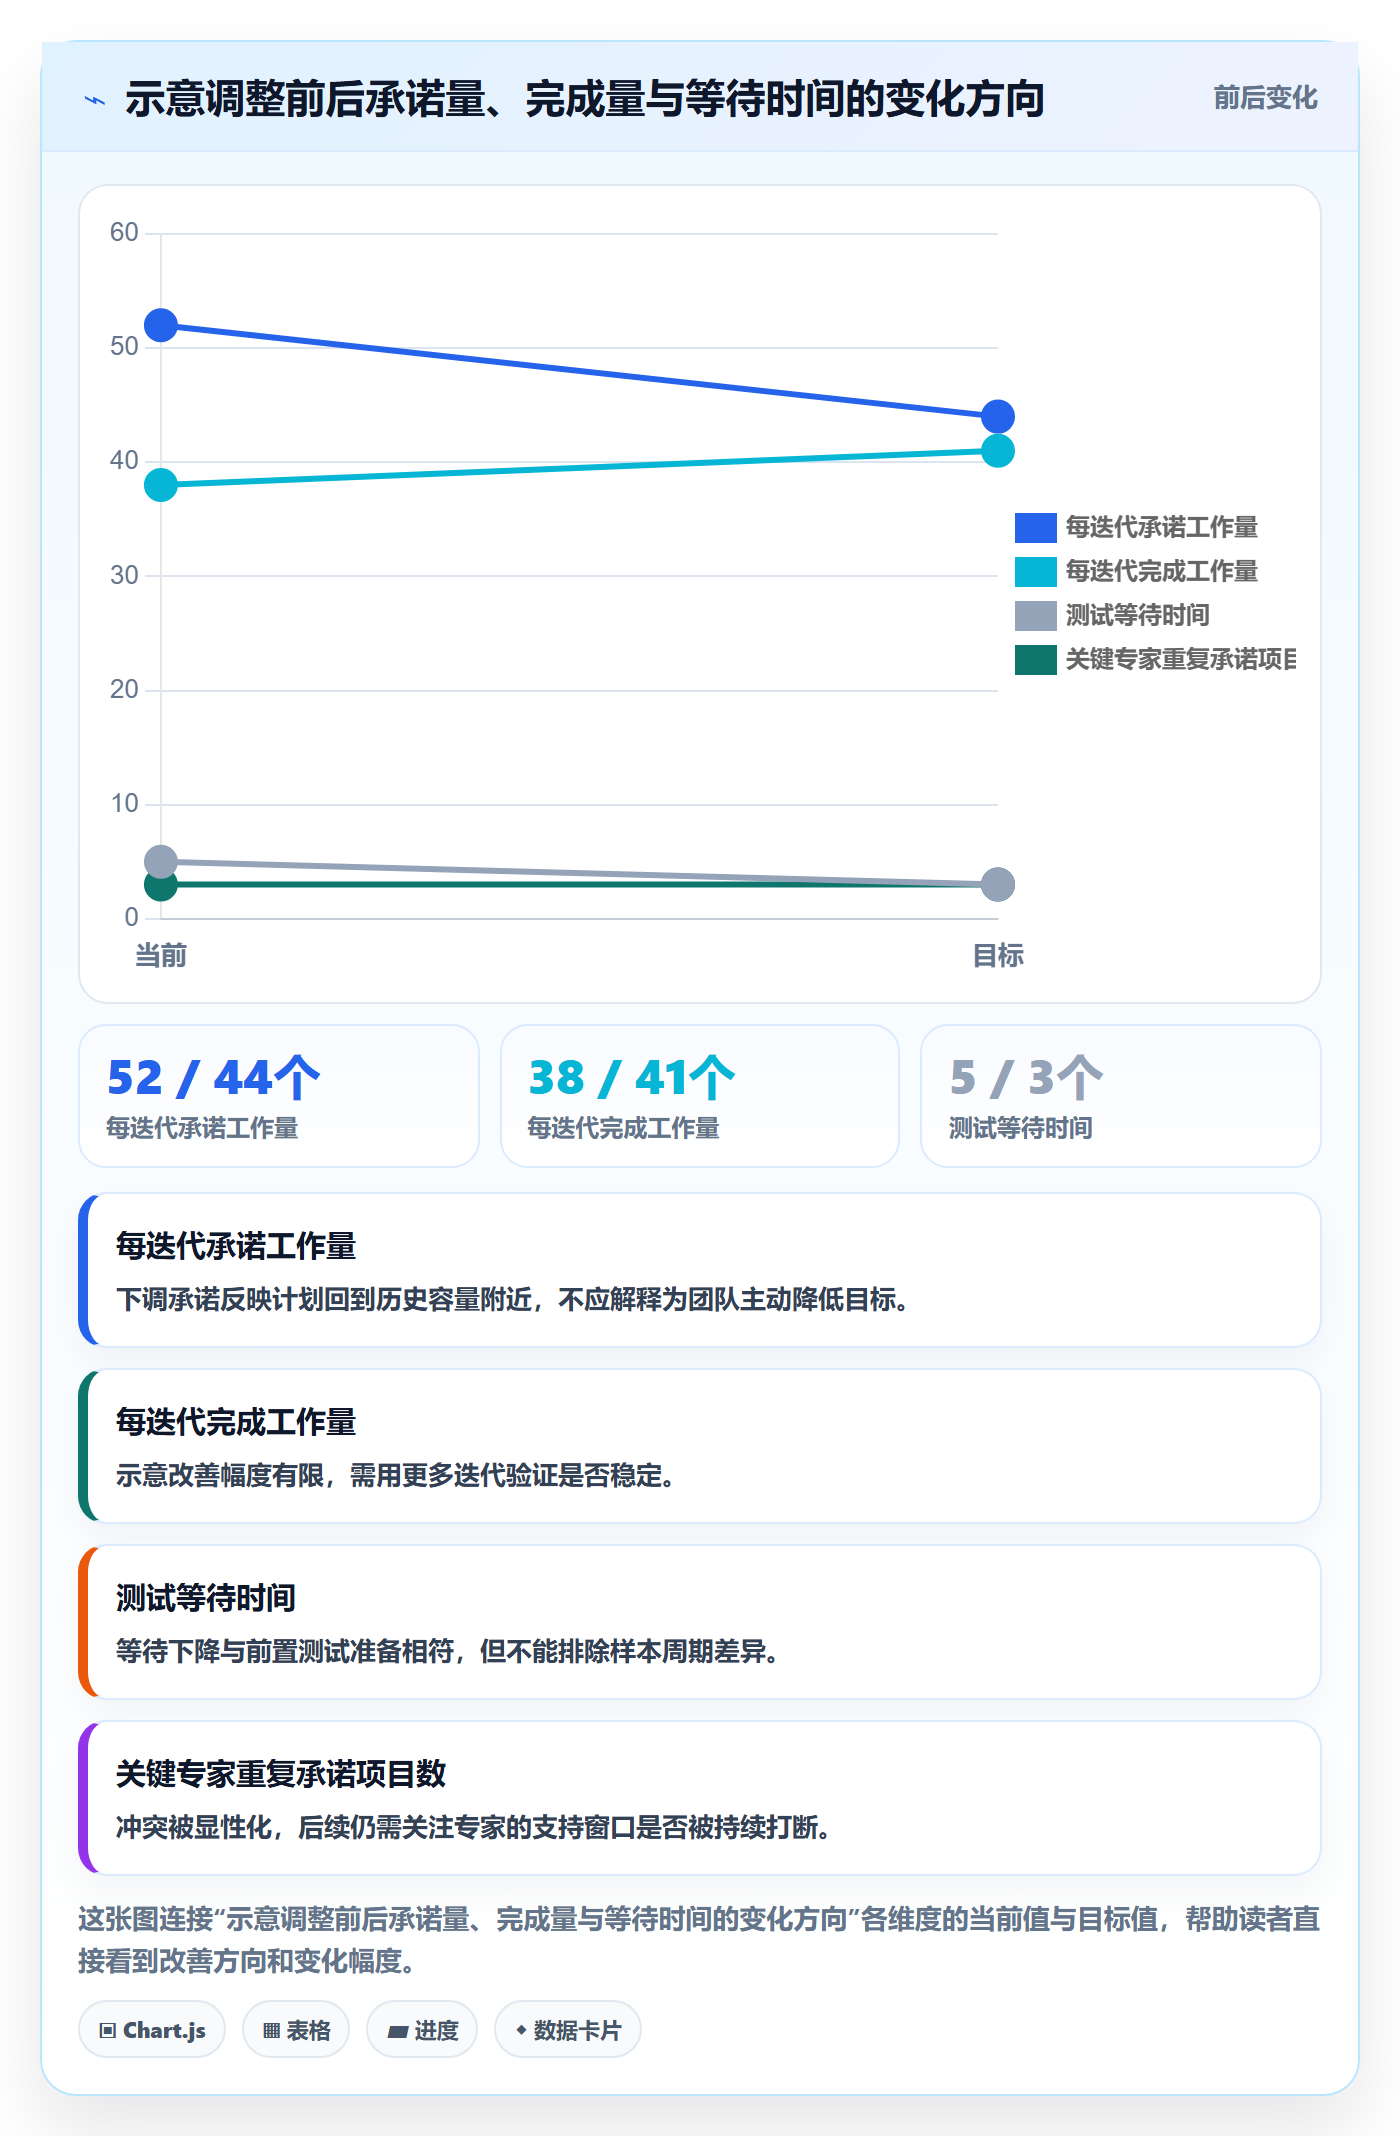Open the 52 / 44个 stat card
Image resolution: width=1400 pixels, height=2136 pixels.
pyautogui.click(x=279, y=1095)
